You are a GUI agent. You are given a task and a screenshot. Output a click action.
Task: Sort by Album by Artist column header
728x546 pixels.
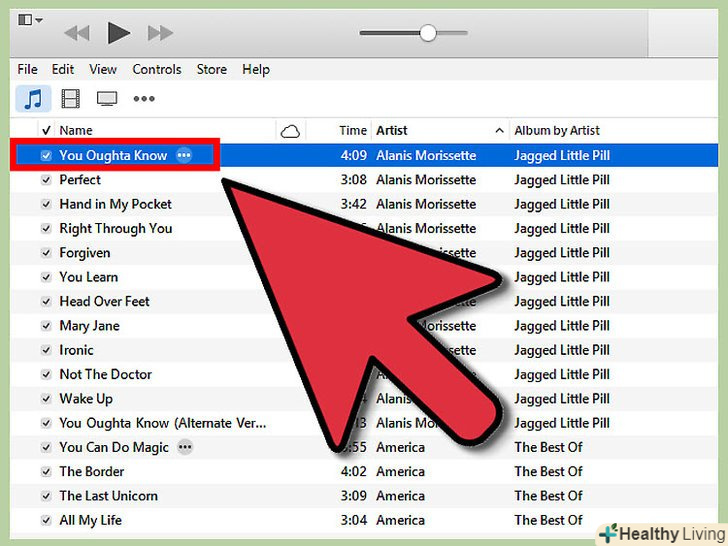[x=557, y=130]
